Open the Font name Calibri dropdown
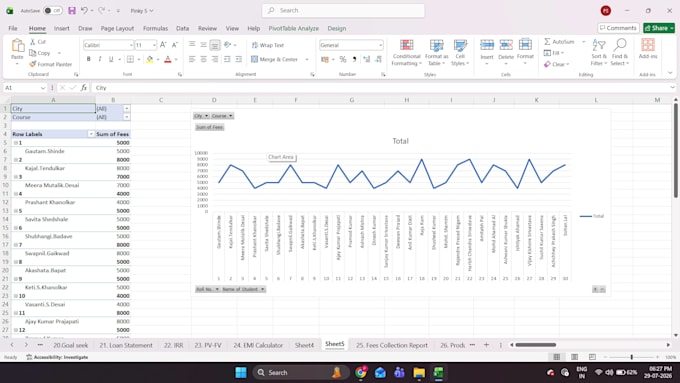The width and height of the screenshot is (680, 383). 131,45
